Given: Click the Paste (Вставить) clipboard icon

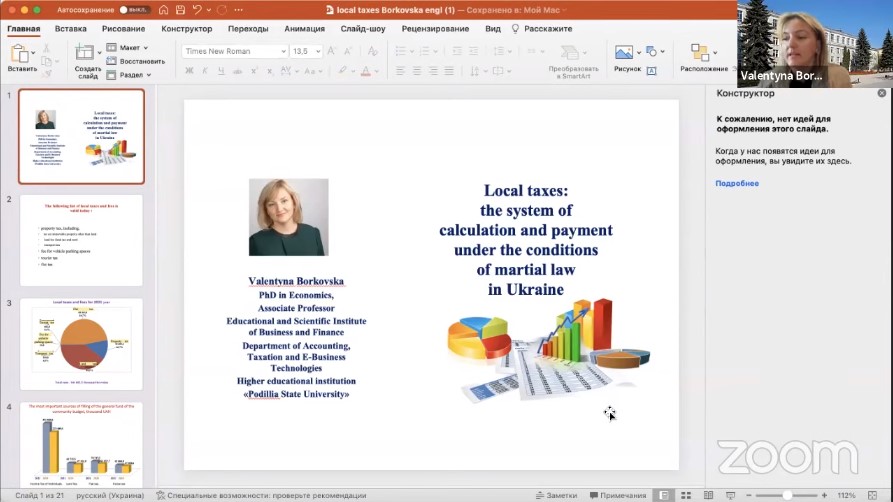Looking at the screenshot, I should 20,54.
